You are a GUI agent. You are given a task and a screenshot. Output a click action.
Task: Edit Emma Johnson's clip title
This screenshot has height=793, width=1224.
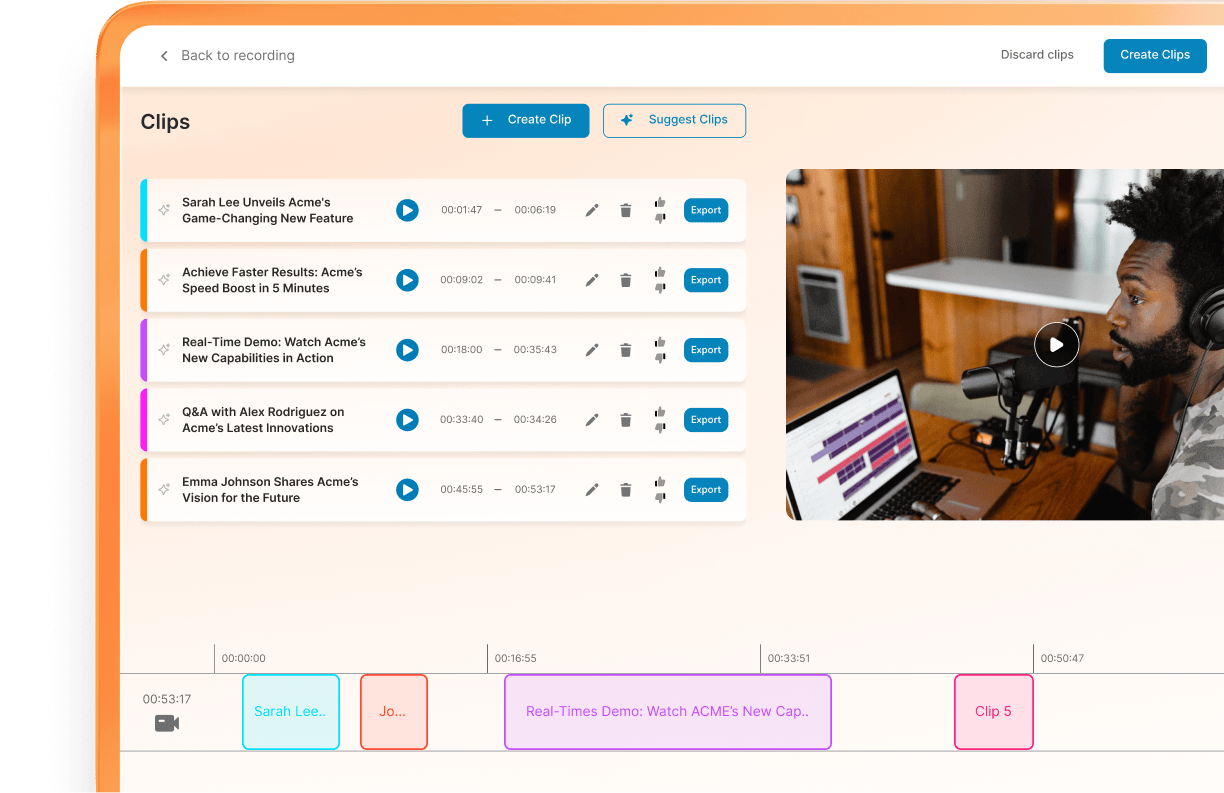[591, 489]
